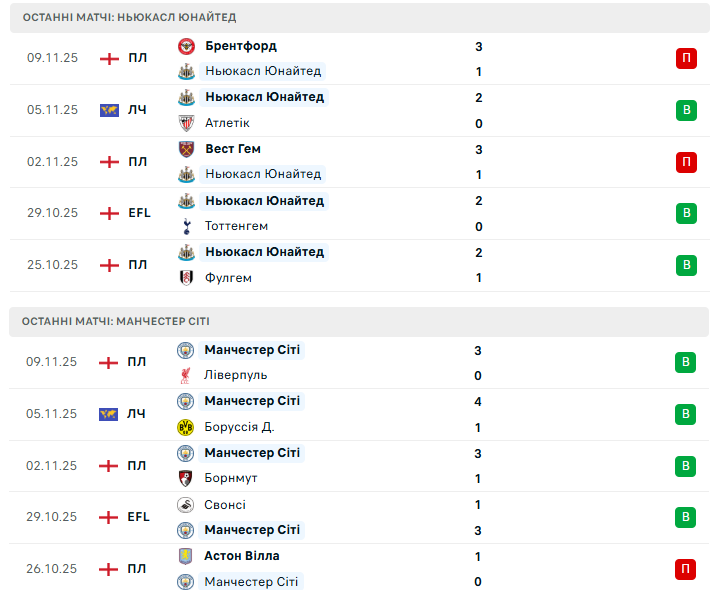Click the Aston Villa crest icon

[x=185, y=556]
